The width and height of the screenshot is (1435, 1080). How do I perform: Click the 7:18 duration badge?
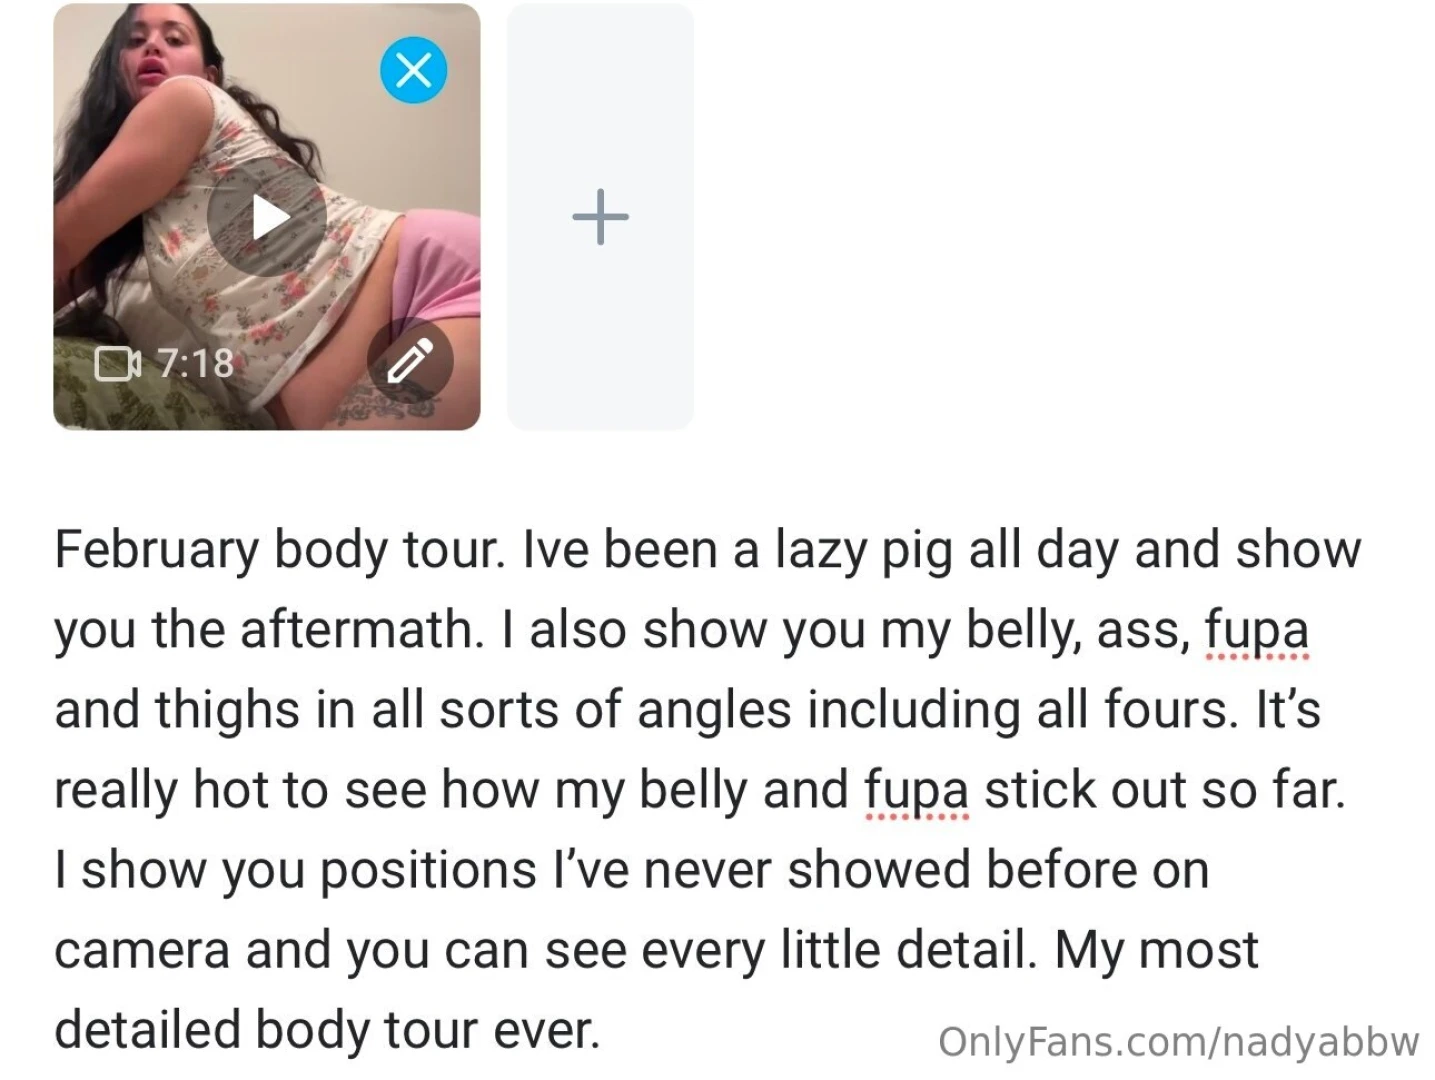(196, 363)
